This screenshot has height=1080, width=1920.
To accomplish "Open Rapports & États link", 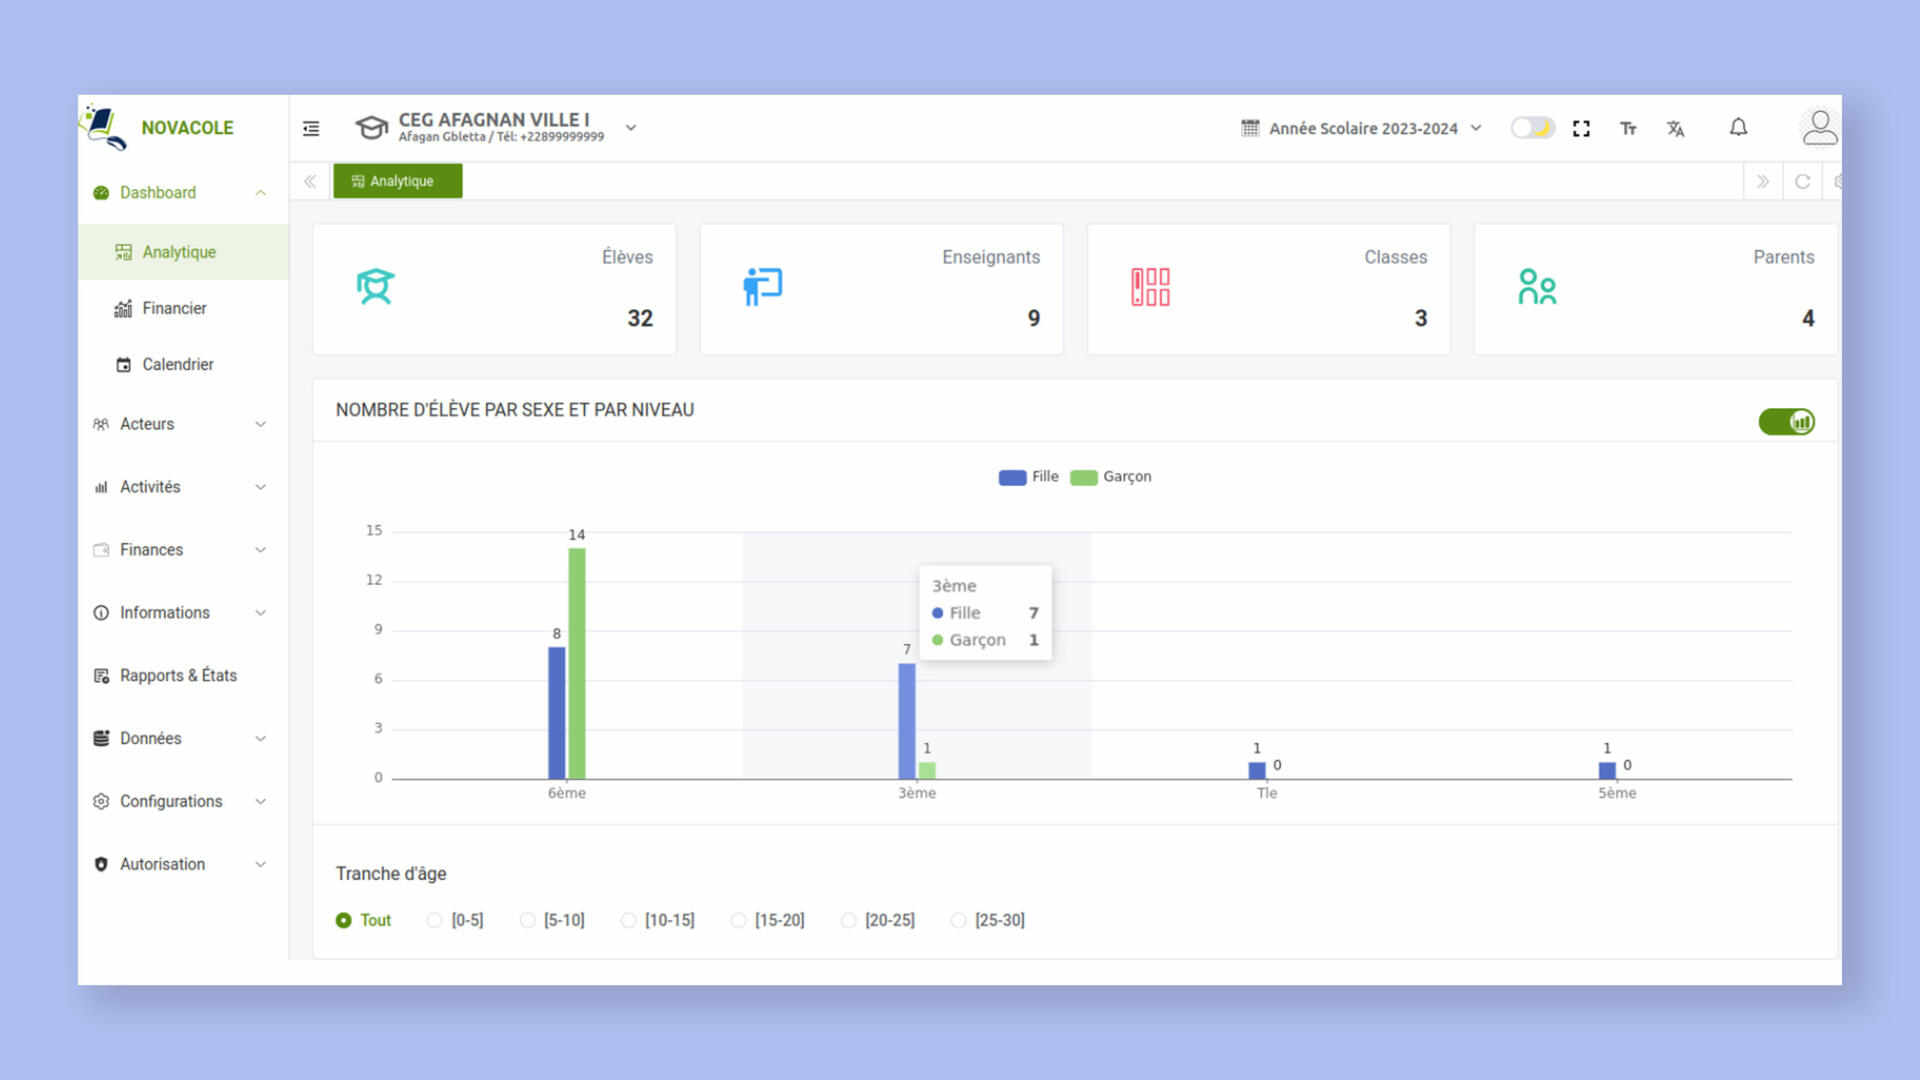I will (x=178, y=675).
